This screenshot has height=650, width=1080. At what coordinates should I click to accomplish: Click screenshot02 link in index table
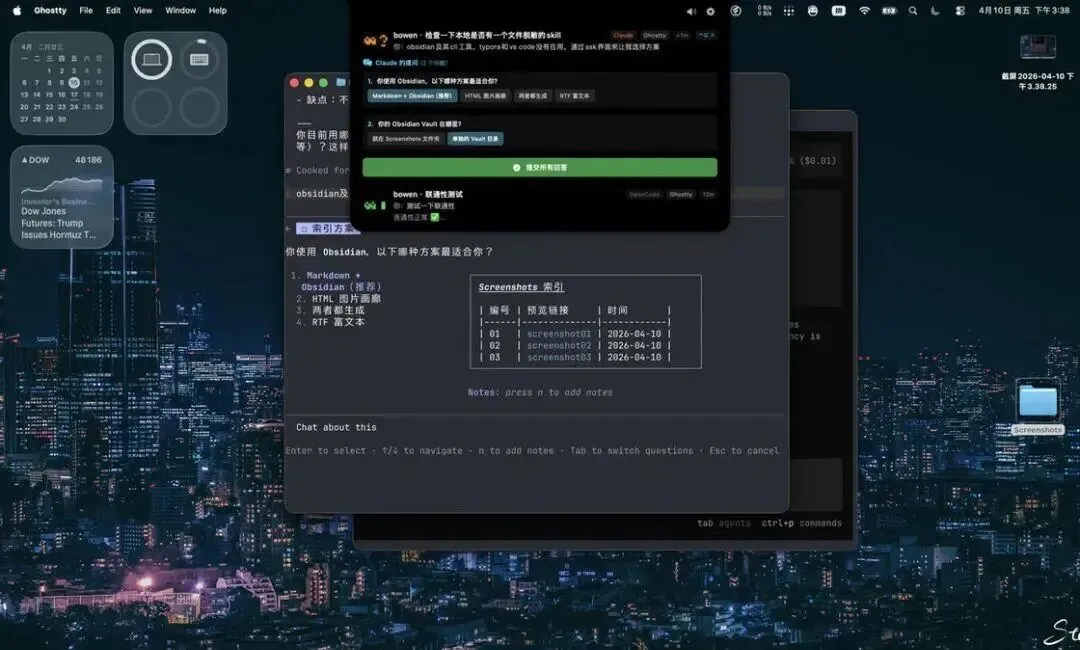(559, 346)
